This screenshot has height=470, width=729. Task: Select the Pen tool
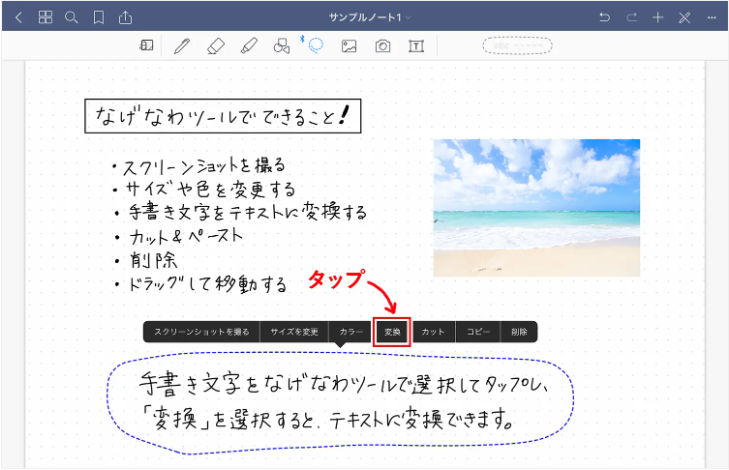tap(182, 46)
